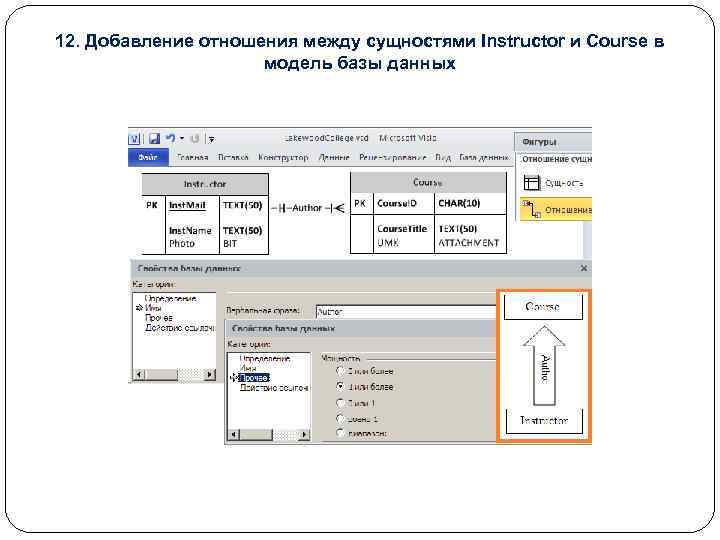Select Действие ссылки in lower category list

click(274, 388)
